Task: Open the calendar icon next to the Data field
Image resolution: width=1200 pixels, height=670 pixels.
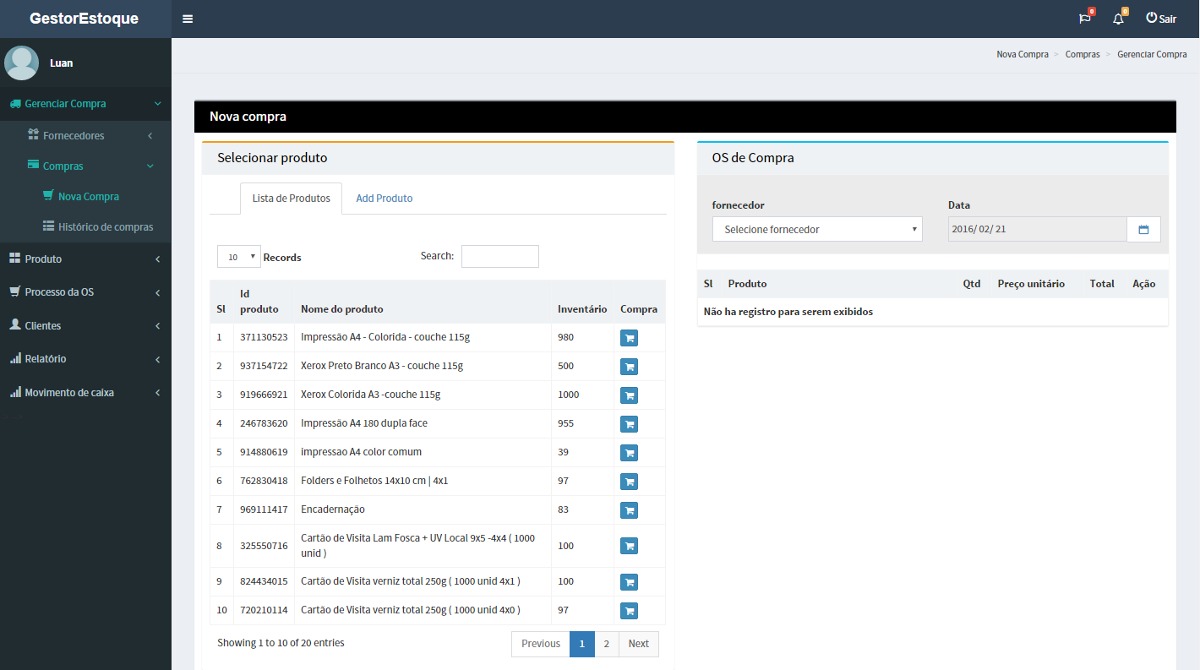Action: [x=1144, y=229]
